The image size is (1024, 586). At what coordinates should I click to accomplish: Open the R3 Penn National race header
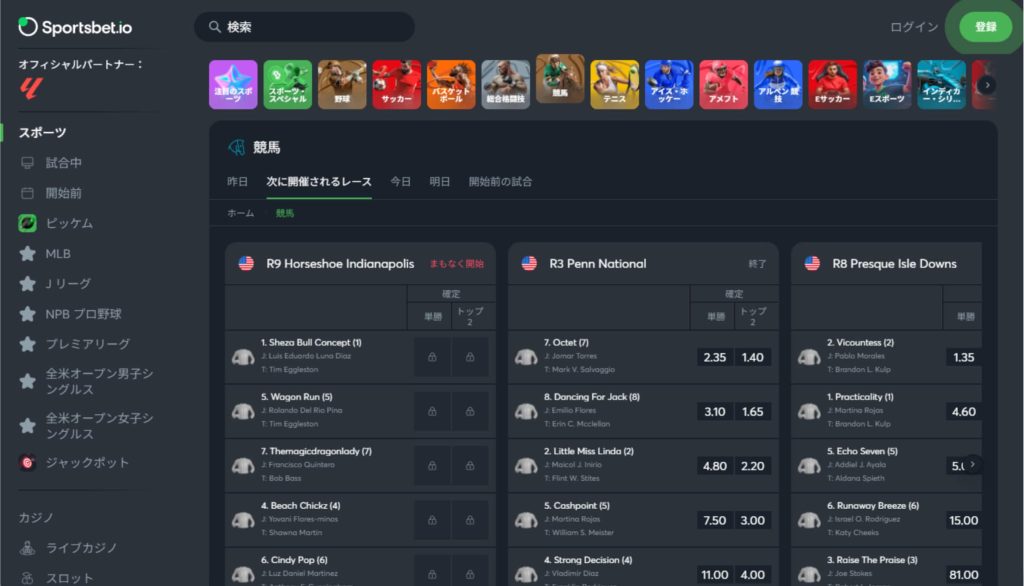click(643, 263)
